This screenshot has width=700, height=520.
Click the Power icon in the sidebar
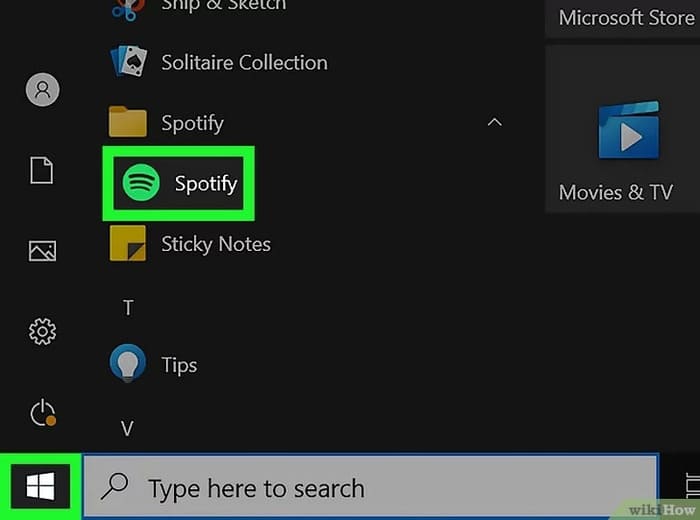42,412
